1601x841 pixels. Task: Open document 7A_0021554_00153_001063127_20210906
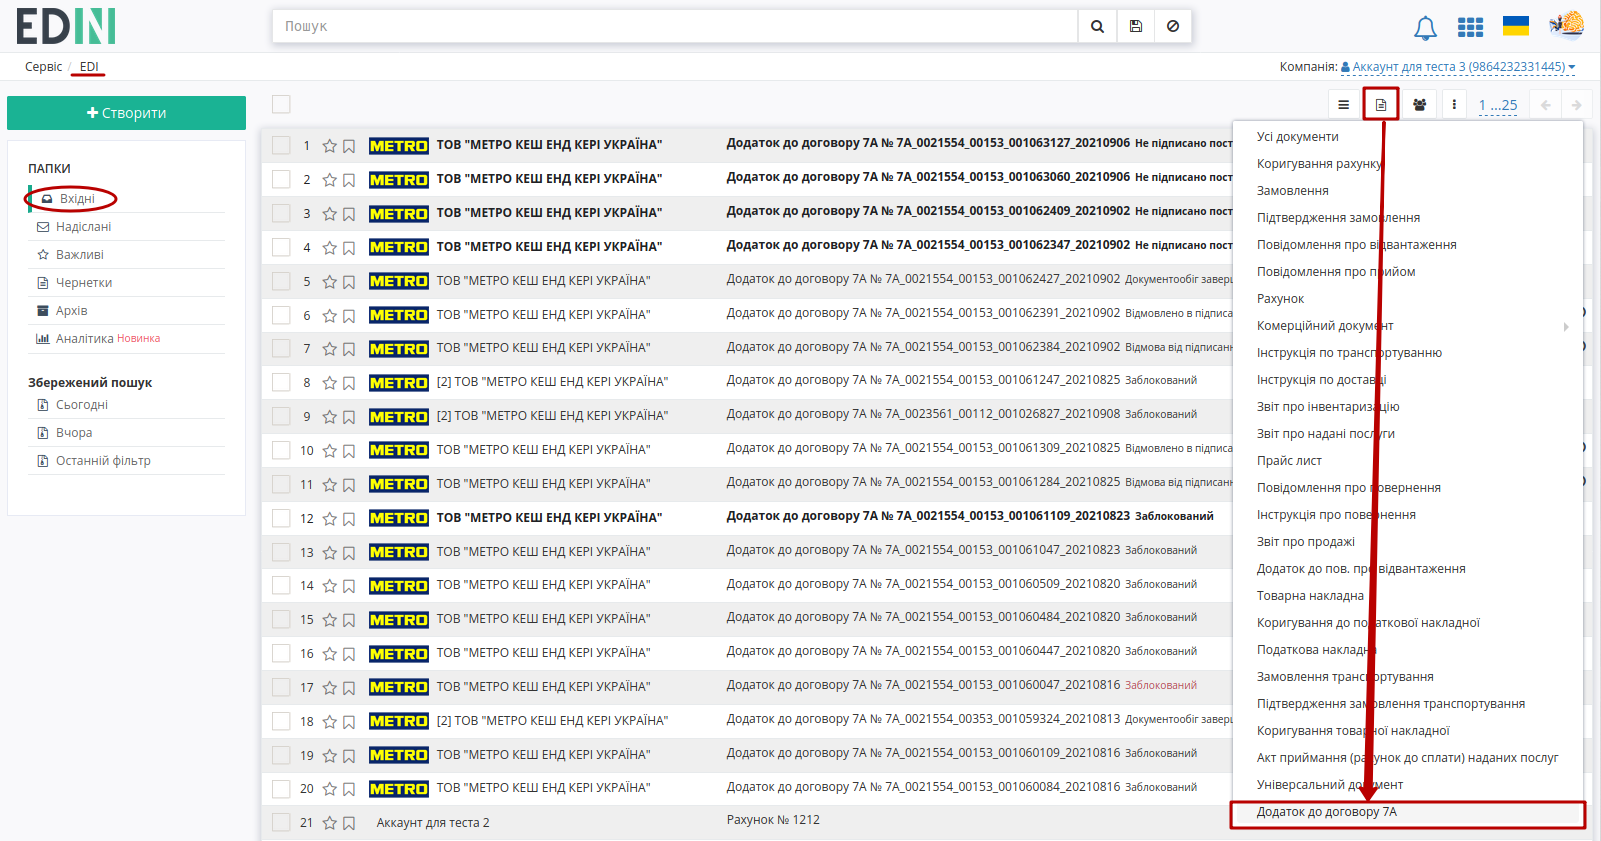[928, 143]
